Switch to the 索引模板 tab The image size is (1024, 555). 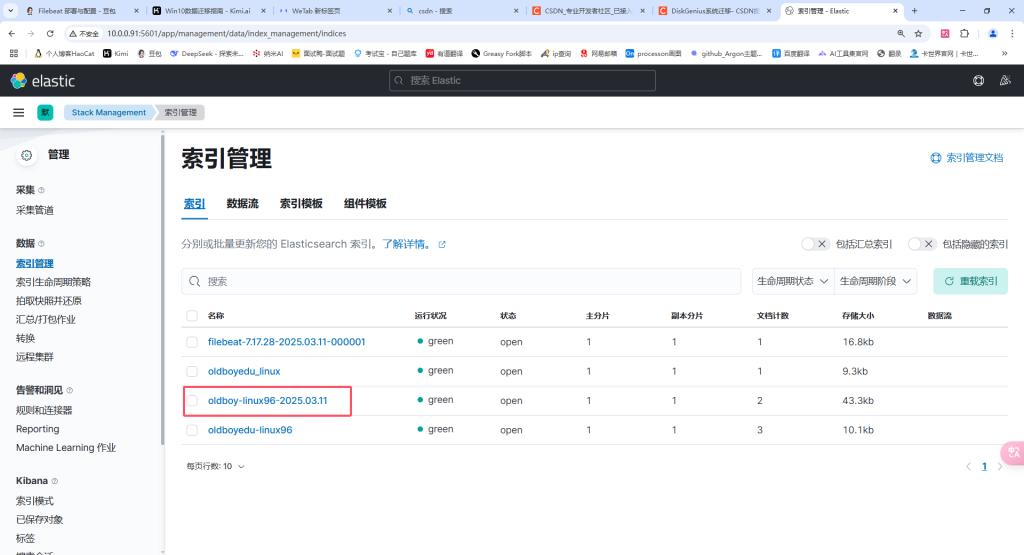point(301,204)
